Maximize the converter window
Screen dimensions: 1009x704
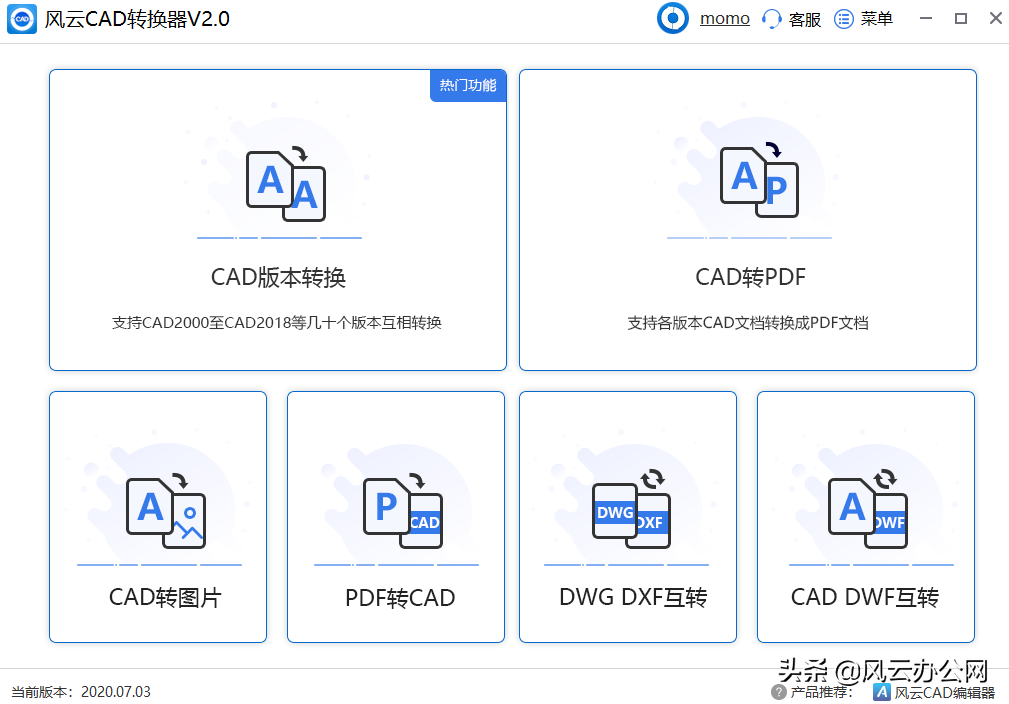click(961, 19)
